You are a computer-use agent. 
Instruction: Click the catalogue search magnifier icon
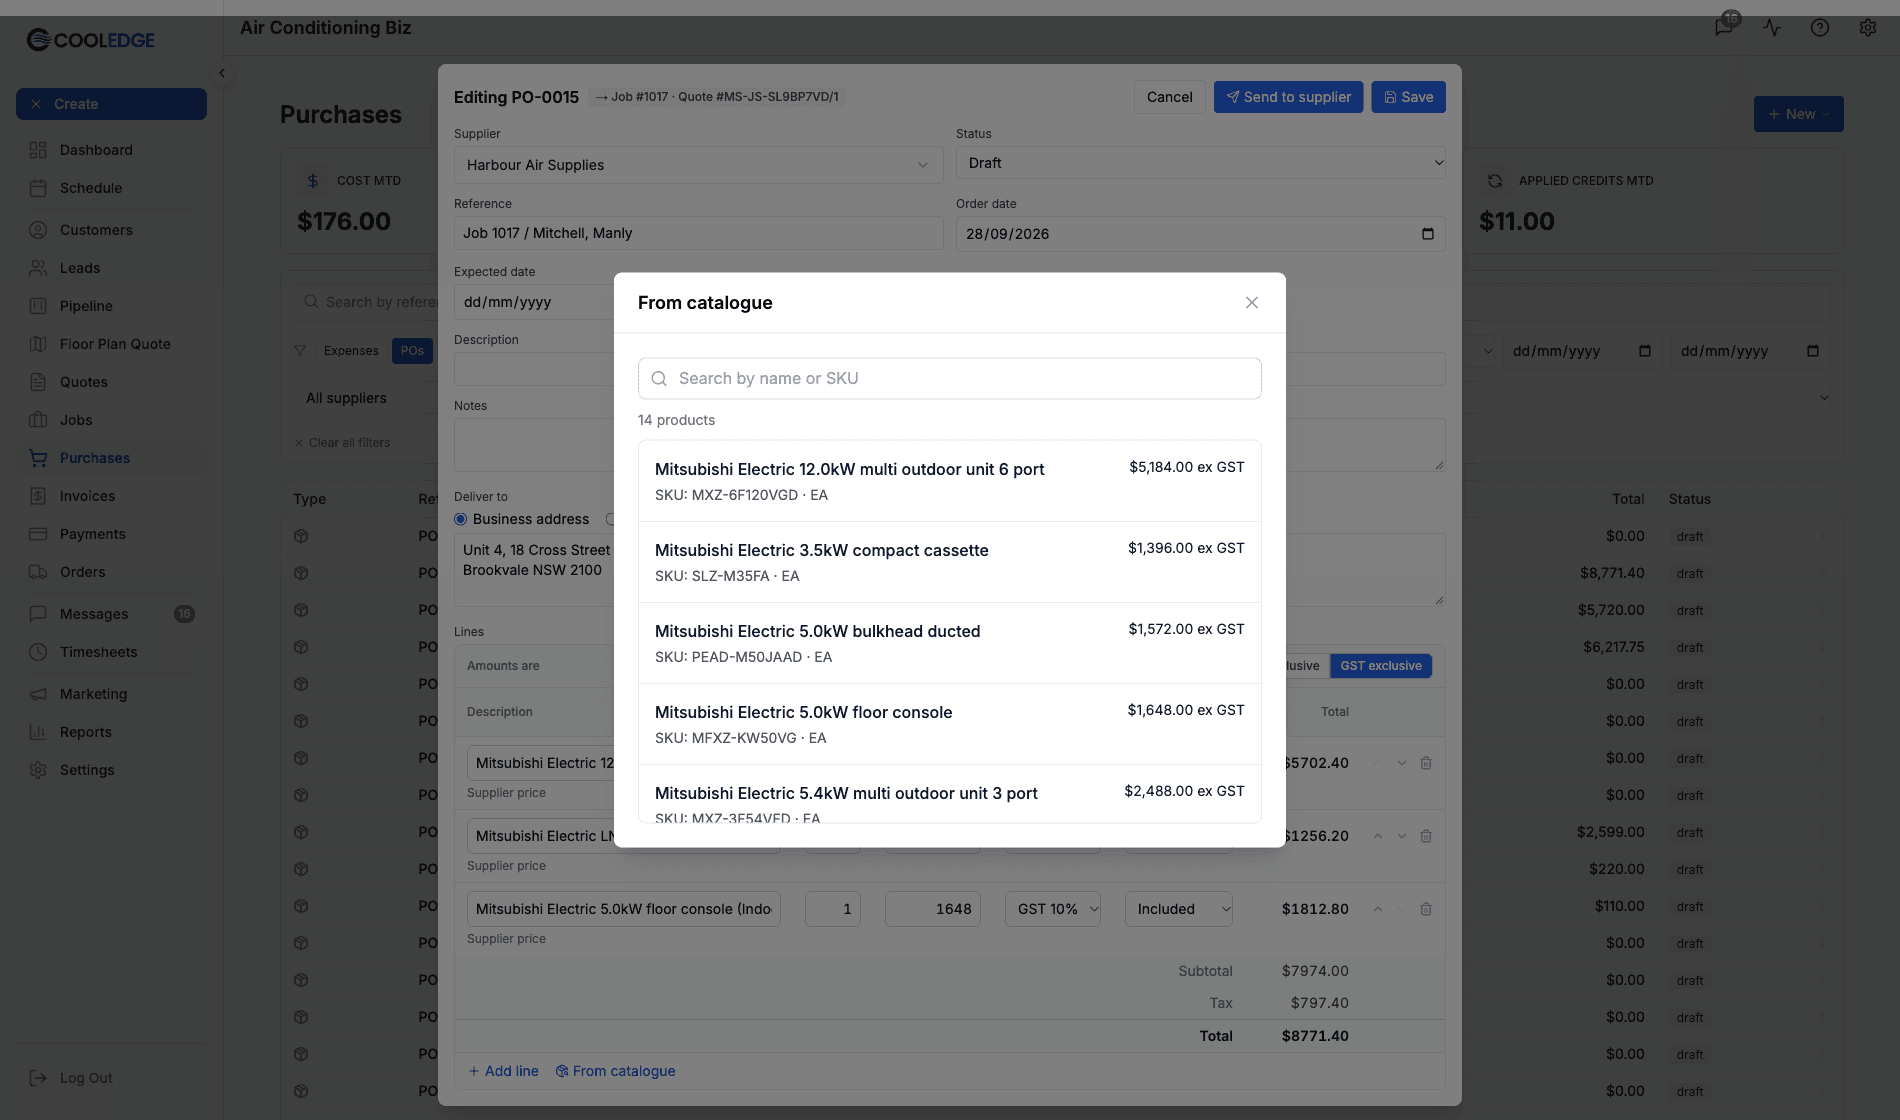pos(659,379)
